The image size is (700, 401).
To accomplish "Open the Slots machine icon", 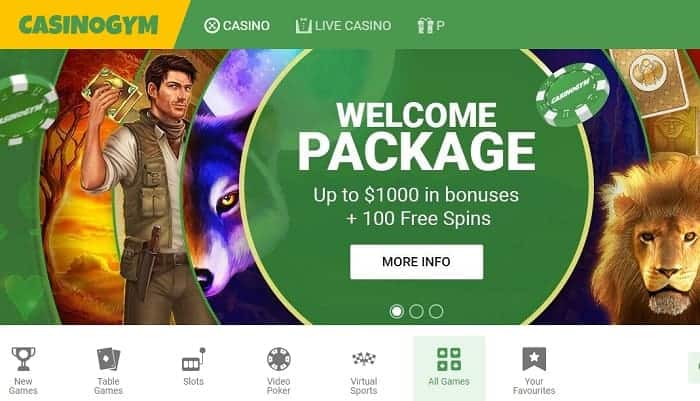I will tap(194, 359).
